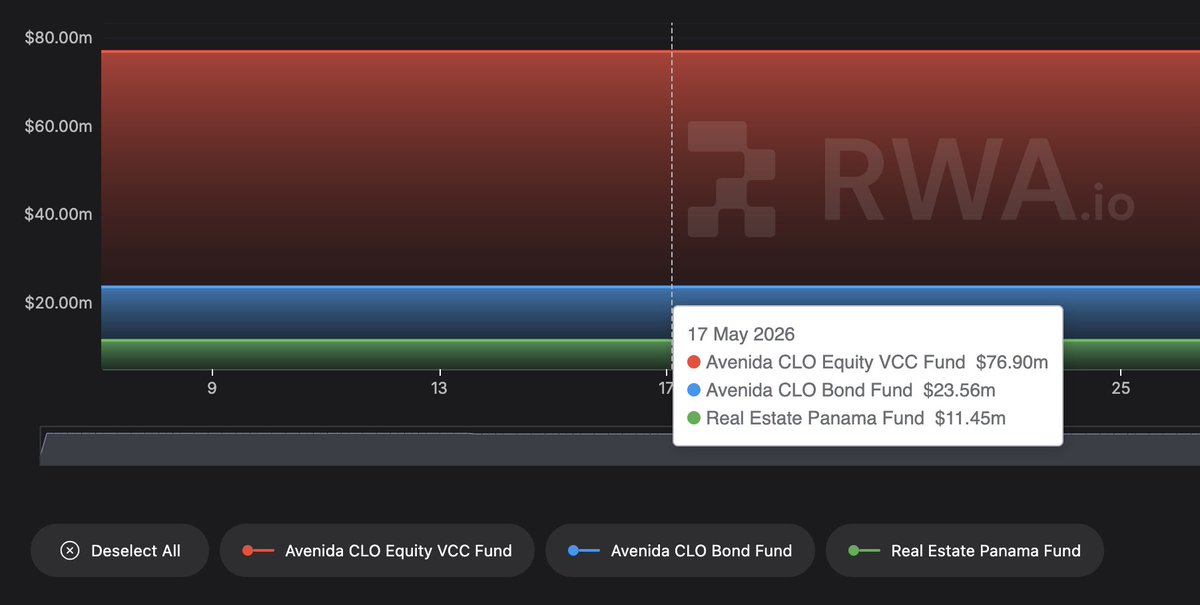
Task: Click the circled X icon in Deselect All
Action: point(70,550)
